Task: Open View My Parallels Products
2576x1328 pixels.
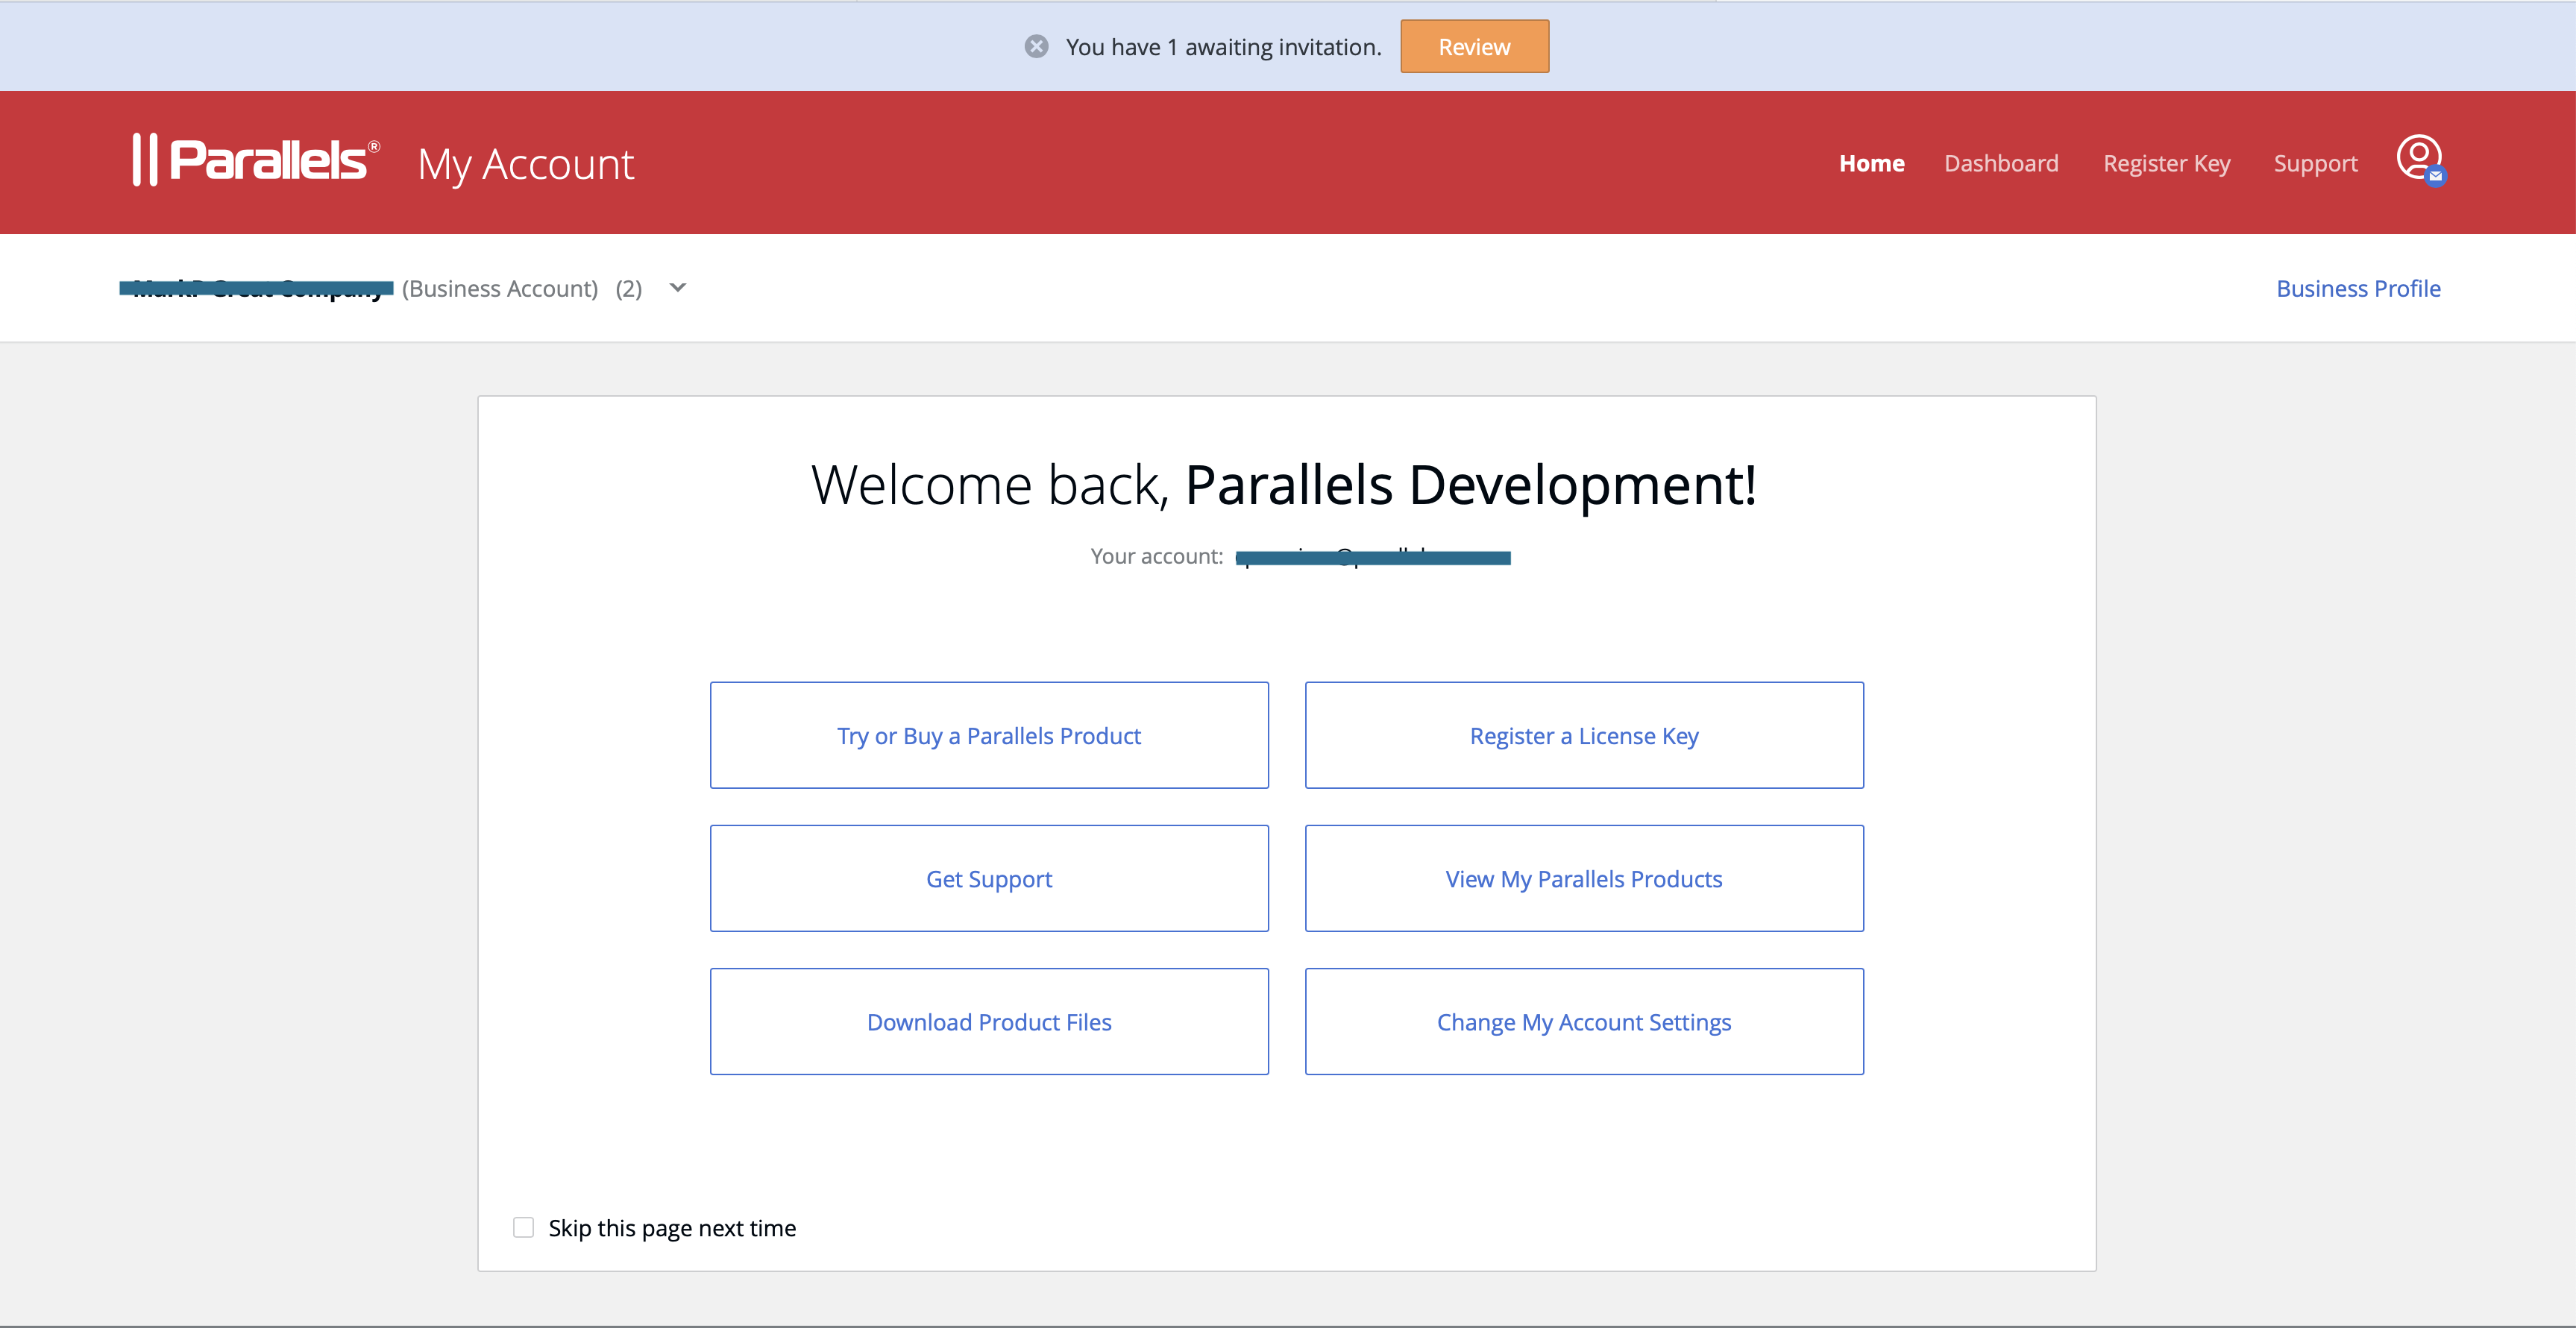Action: pyautogui.click(x=1584, y=878)
